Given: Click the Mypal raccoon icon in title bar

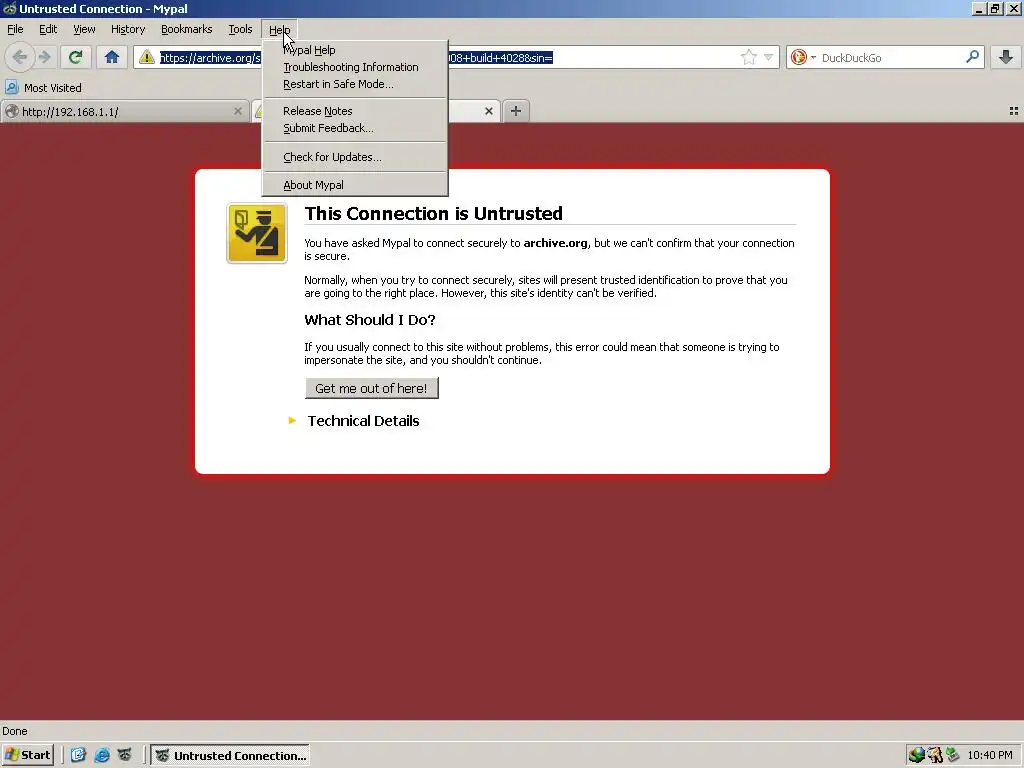Looking at the screenshot, I should [x=9, y=8].
